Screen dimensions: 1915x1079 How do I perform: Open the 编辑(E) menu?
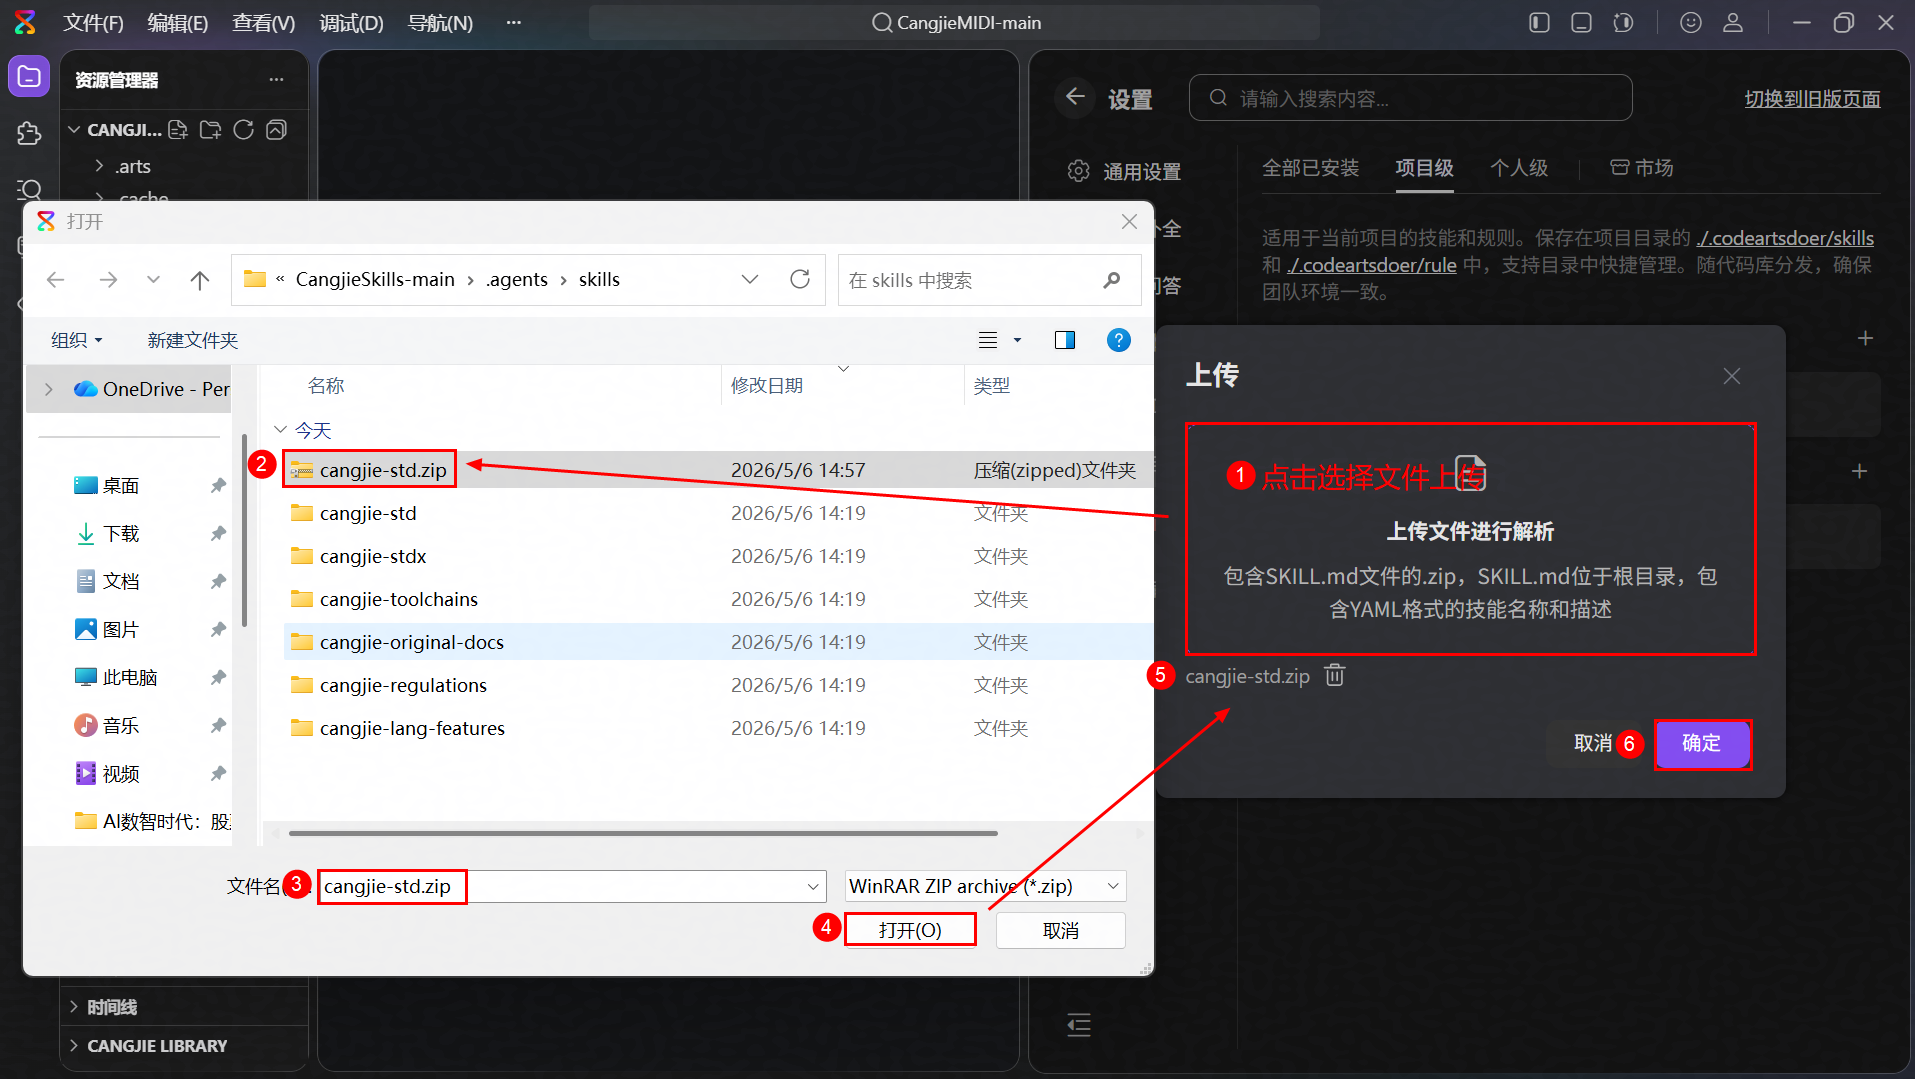(x=178, y=22)
